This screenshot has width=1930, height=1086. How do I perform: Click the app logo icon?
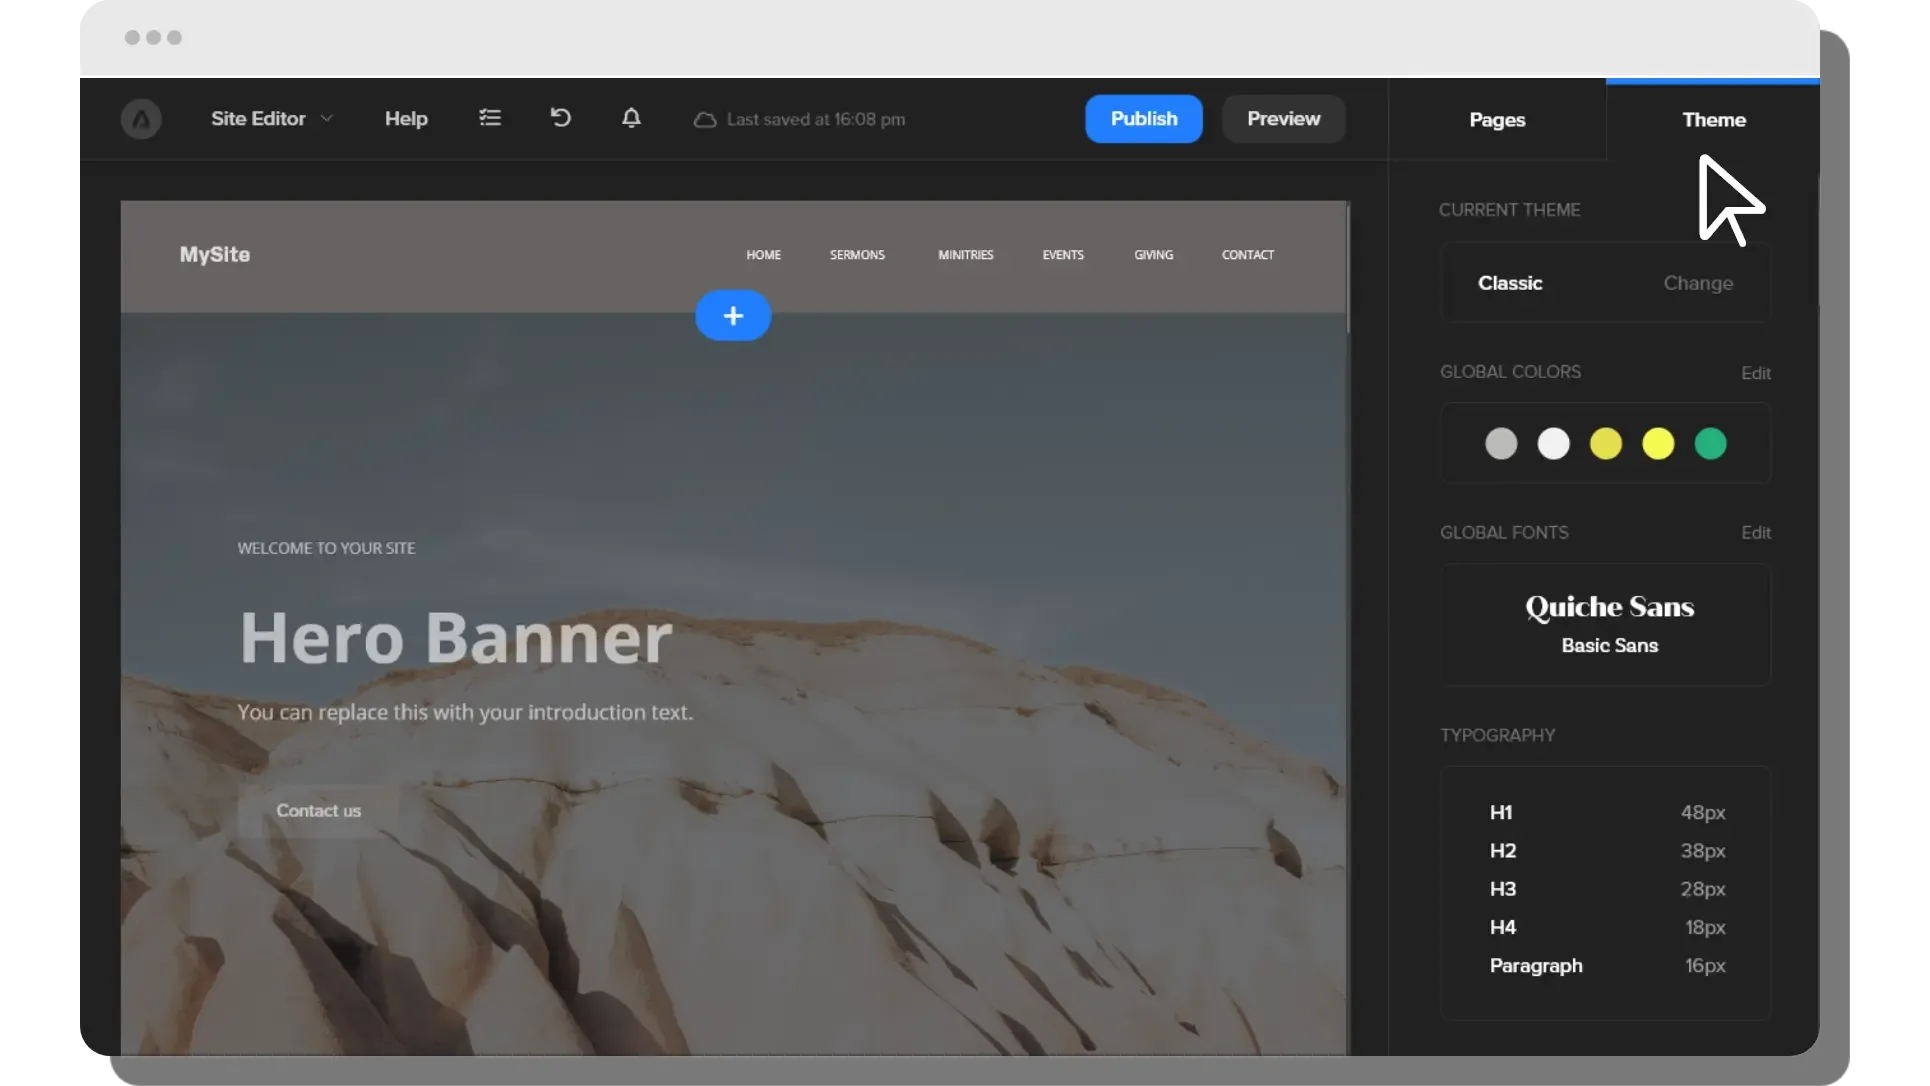pos(141,119)
